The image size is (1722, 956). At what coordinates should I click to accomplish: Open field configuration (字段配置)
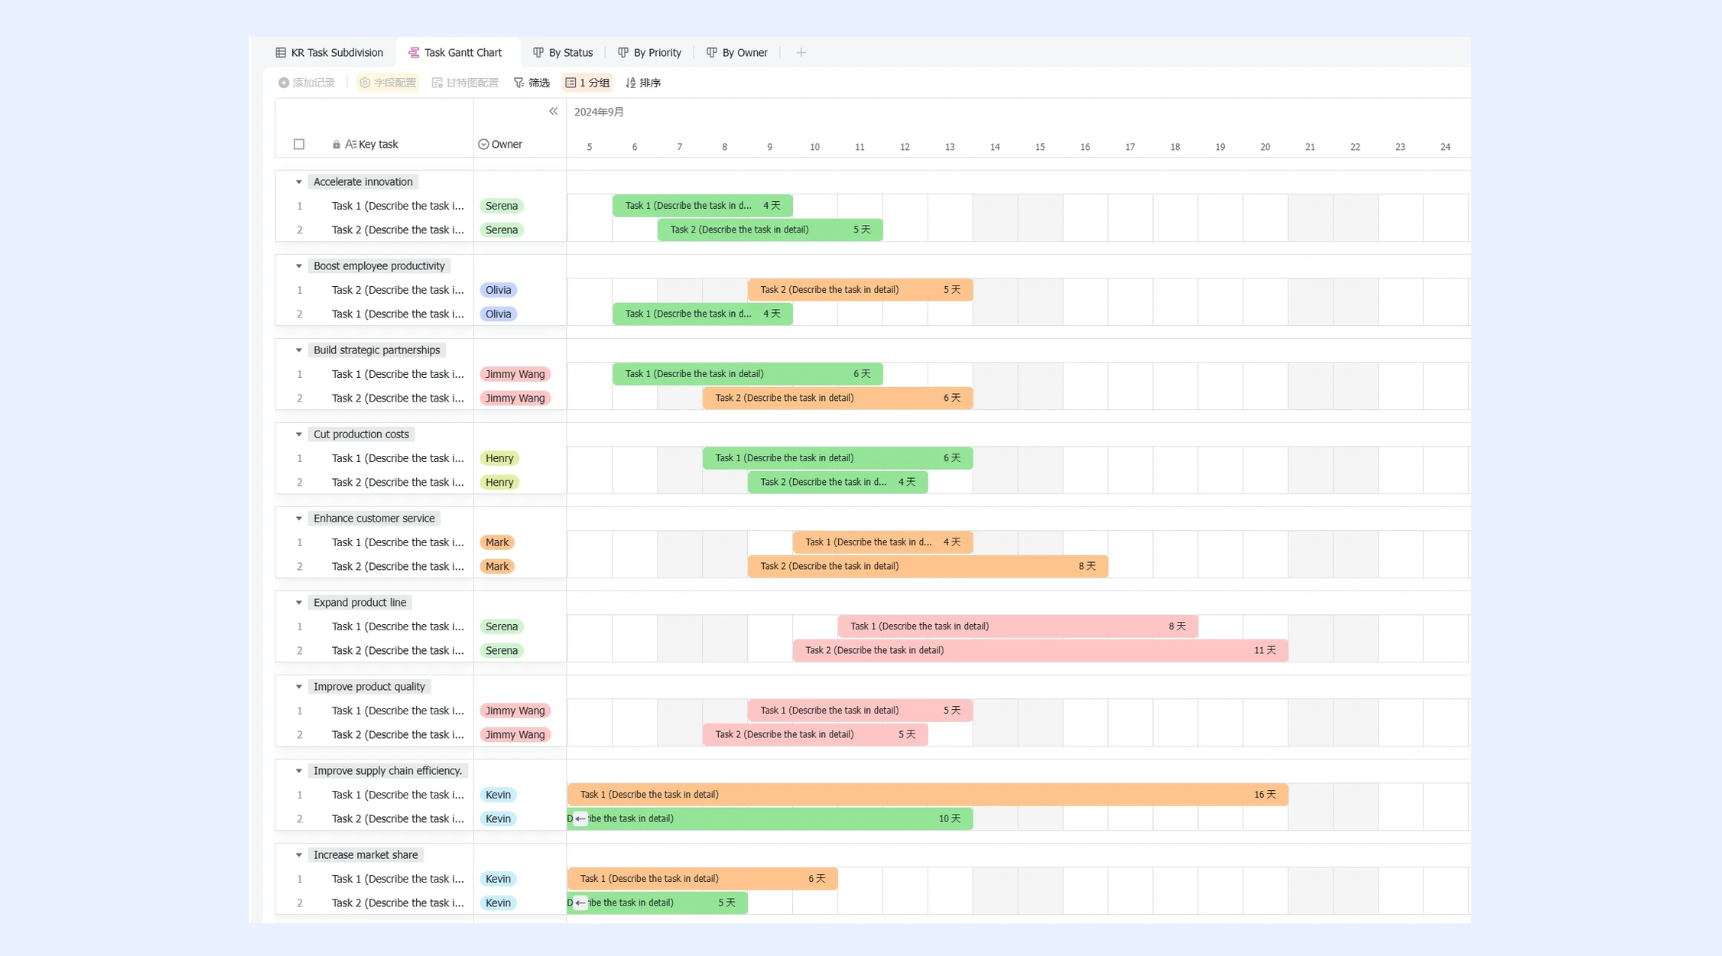[x=388, y=83]
